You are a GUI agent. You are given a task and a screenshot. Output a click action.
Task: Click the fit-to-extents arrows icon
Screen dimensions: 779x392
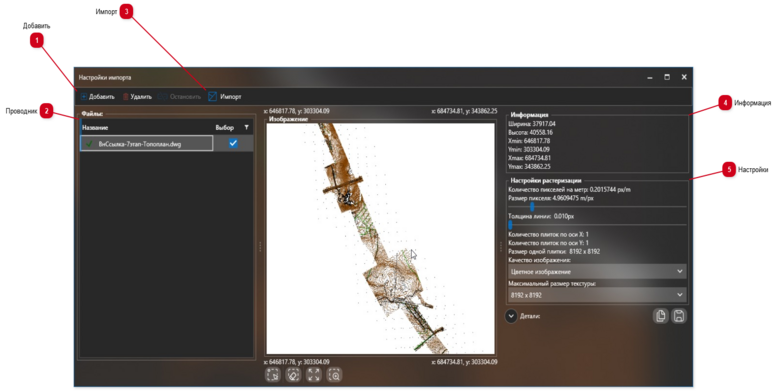[x=314, y=375]
